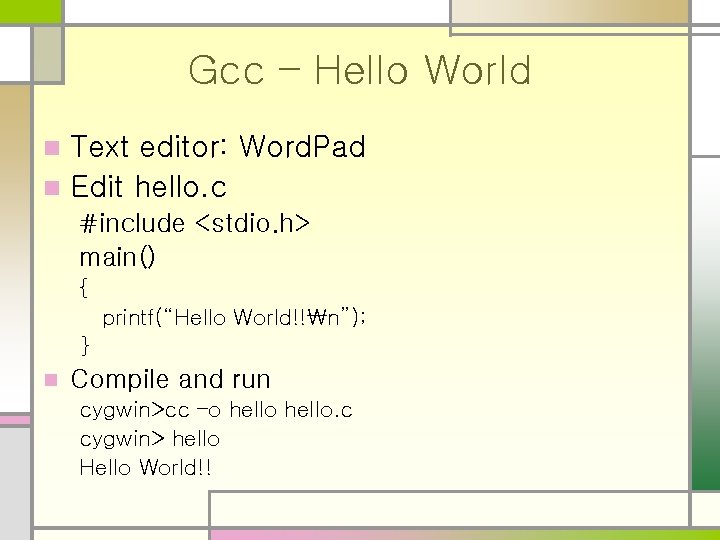Viewport: 720px width, 540px height.
Task: Click the closing curly brace line
Action: point(85,345)
